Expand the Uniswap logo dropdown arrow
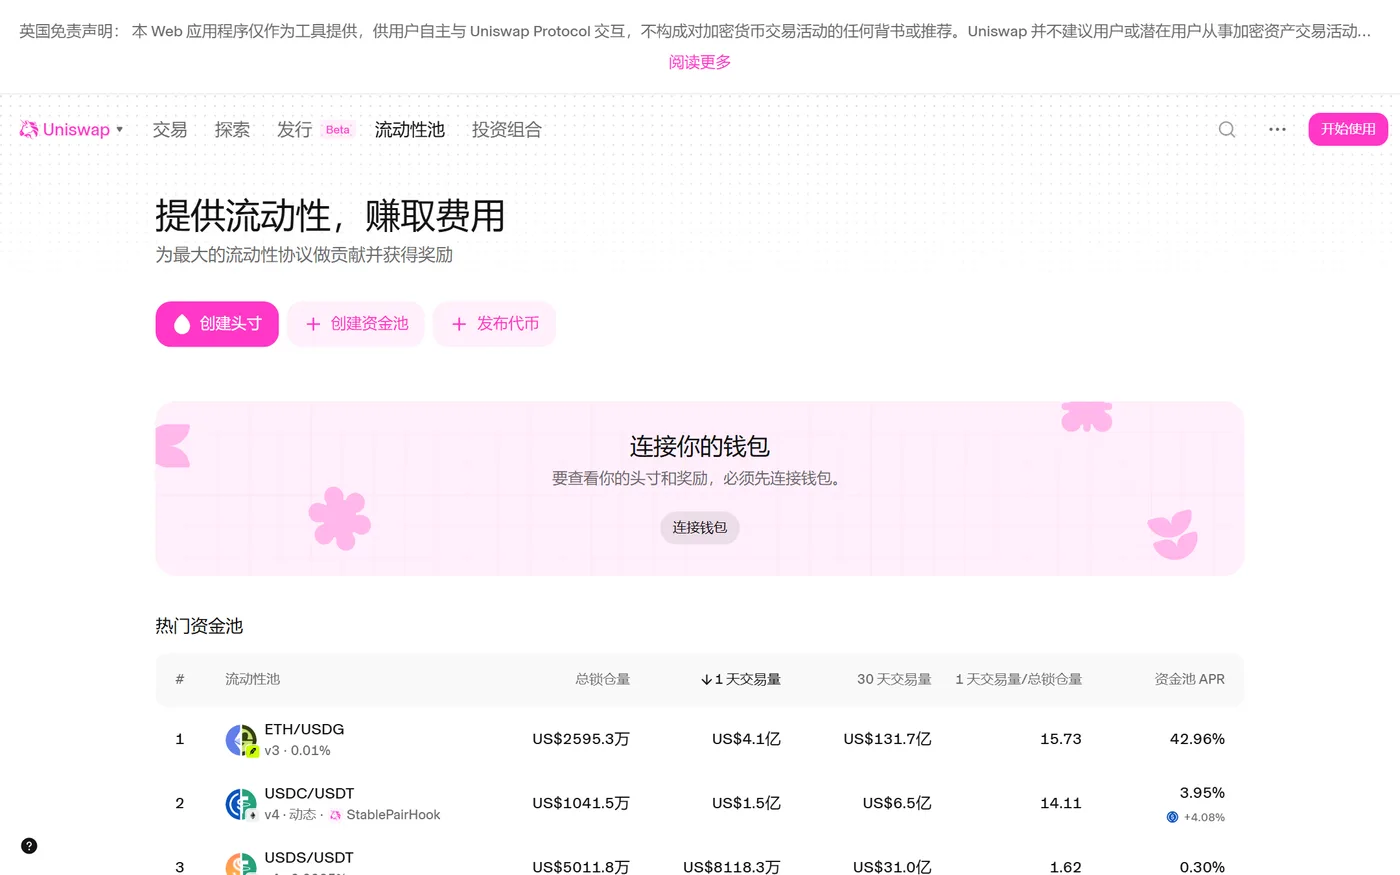 [120, 129]
